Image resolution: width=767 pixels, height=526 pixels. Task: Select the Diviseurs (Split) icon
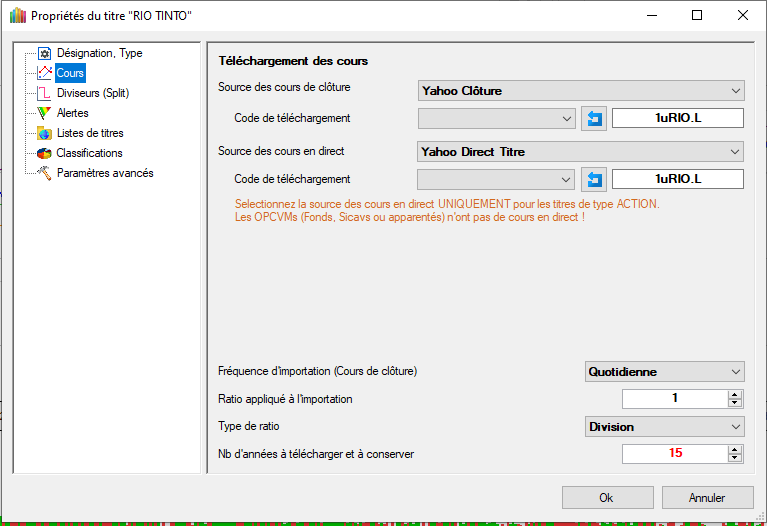44,93
